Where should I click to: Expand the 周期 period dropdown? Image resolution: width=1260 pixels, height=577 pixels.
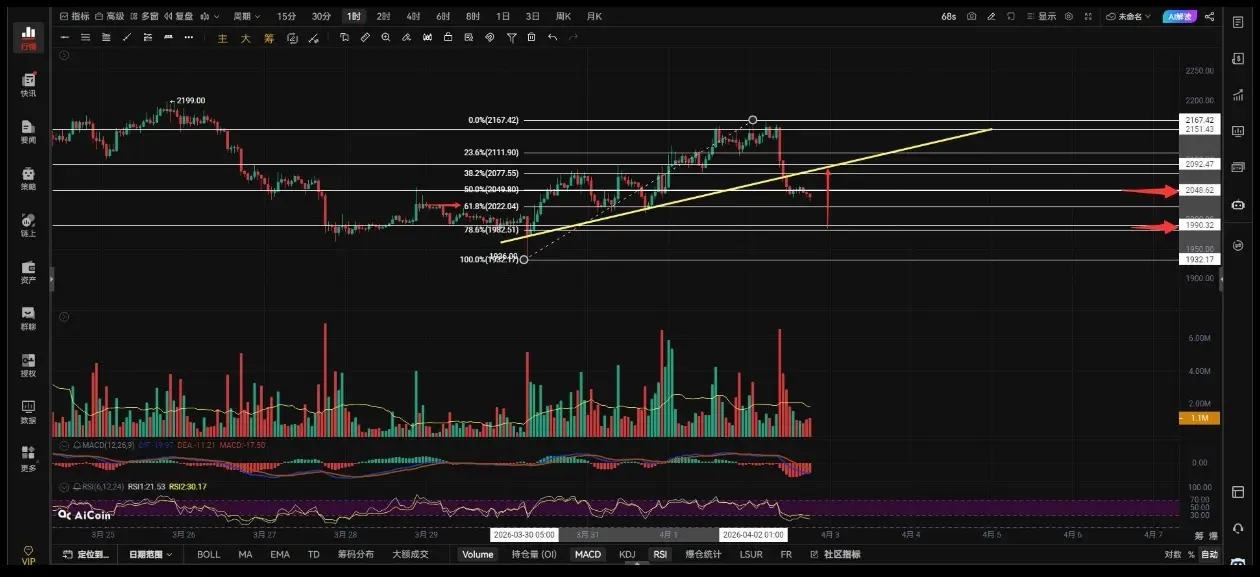[x=246, y=16]
